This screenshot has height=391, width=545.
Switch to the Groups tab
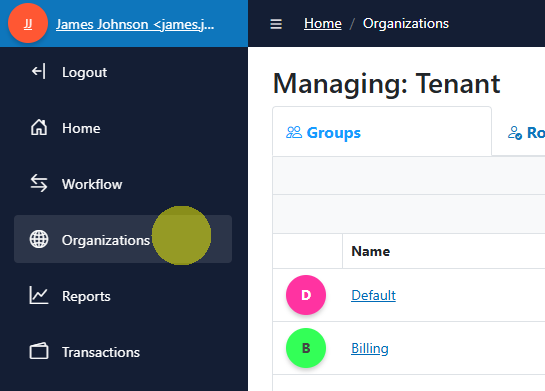point(382,132)
